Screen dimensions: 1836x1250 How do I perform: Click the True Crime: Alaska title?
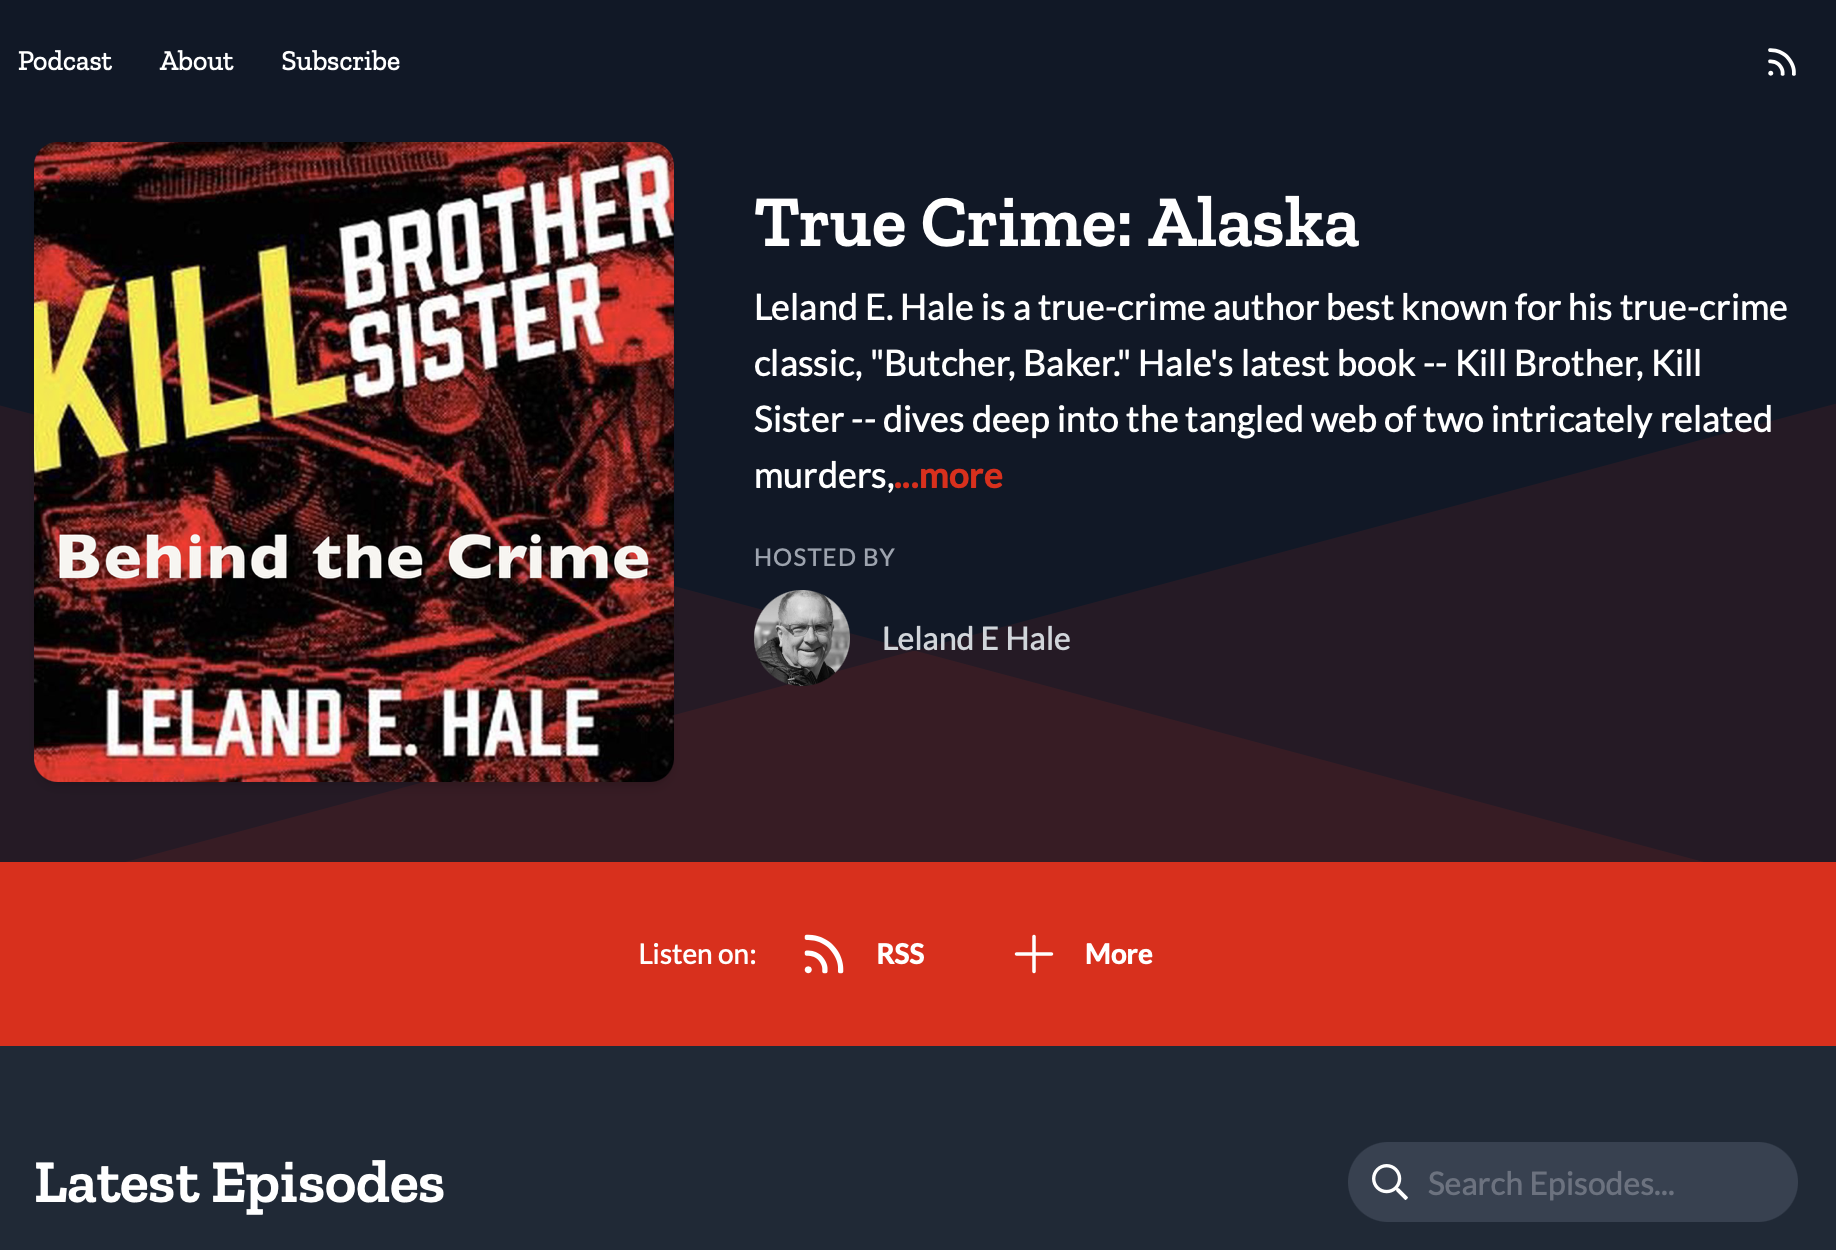coord(1056,223)
